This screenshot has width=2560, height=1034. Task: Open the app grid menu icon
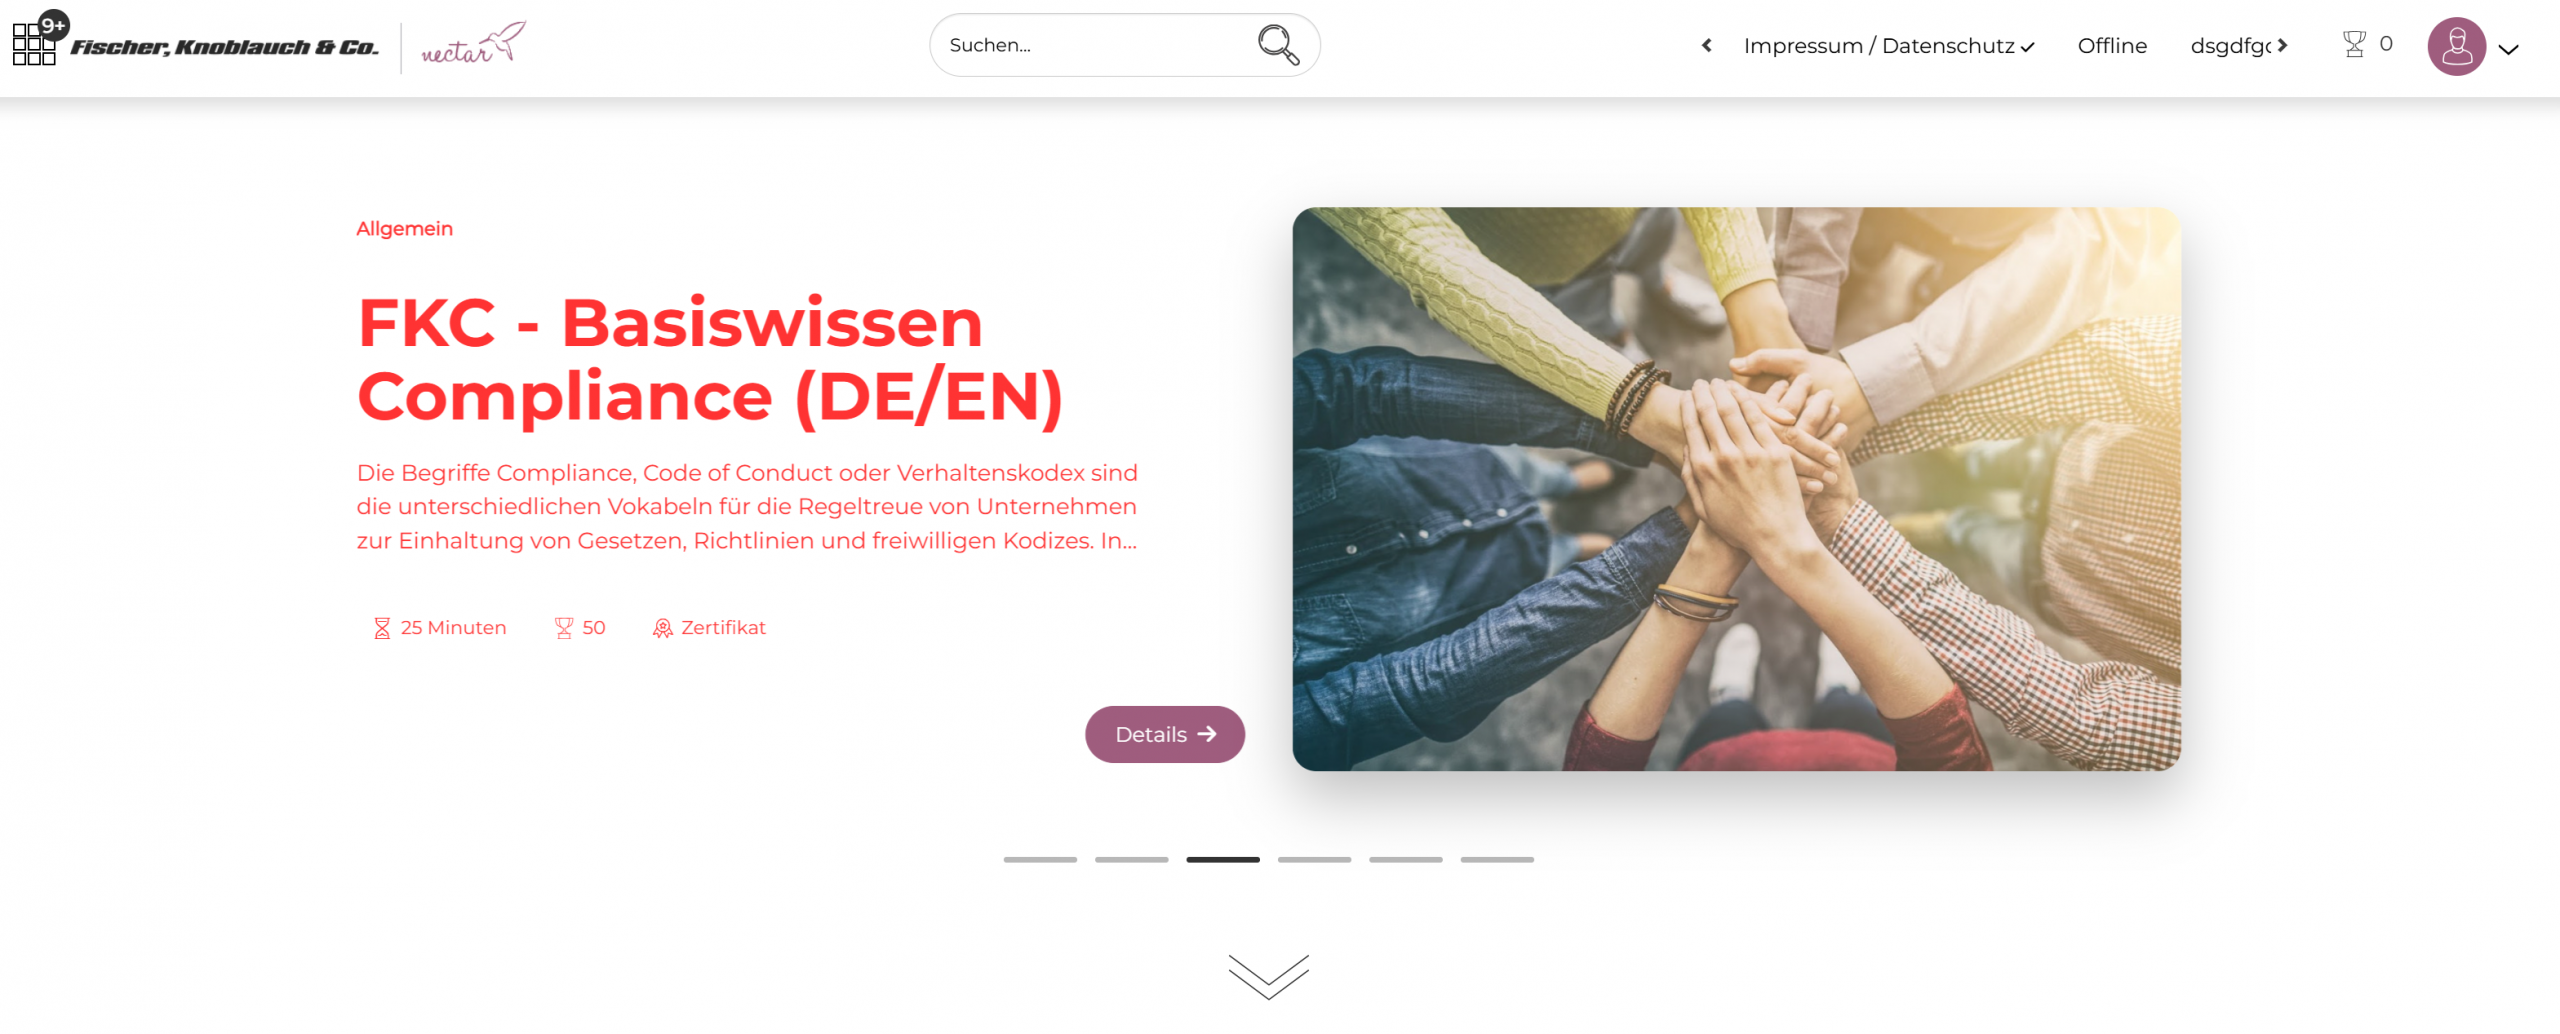[34, 44]
